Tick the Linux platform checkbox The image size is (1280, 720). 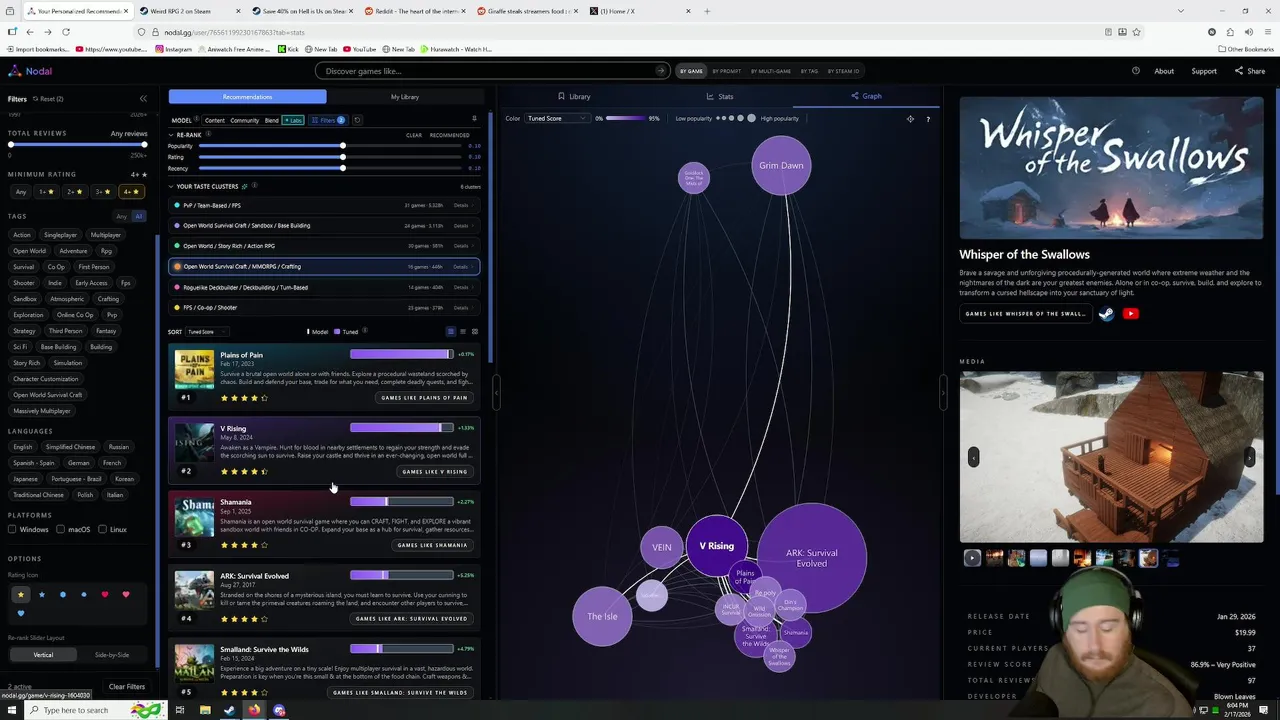102,529
